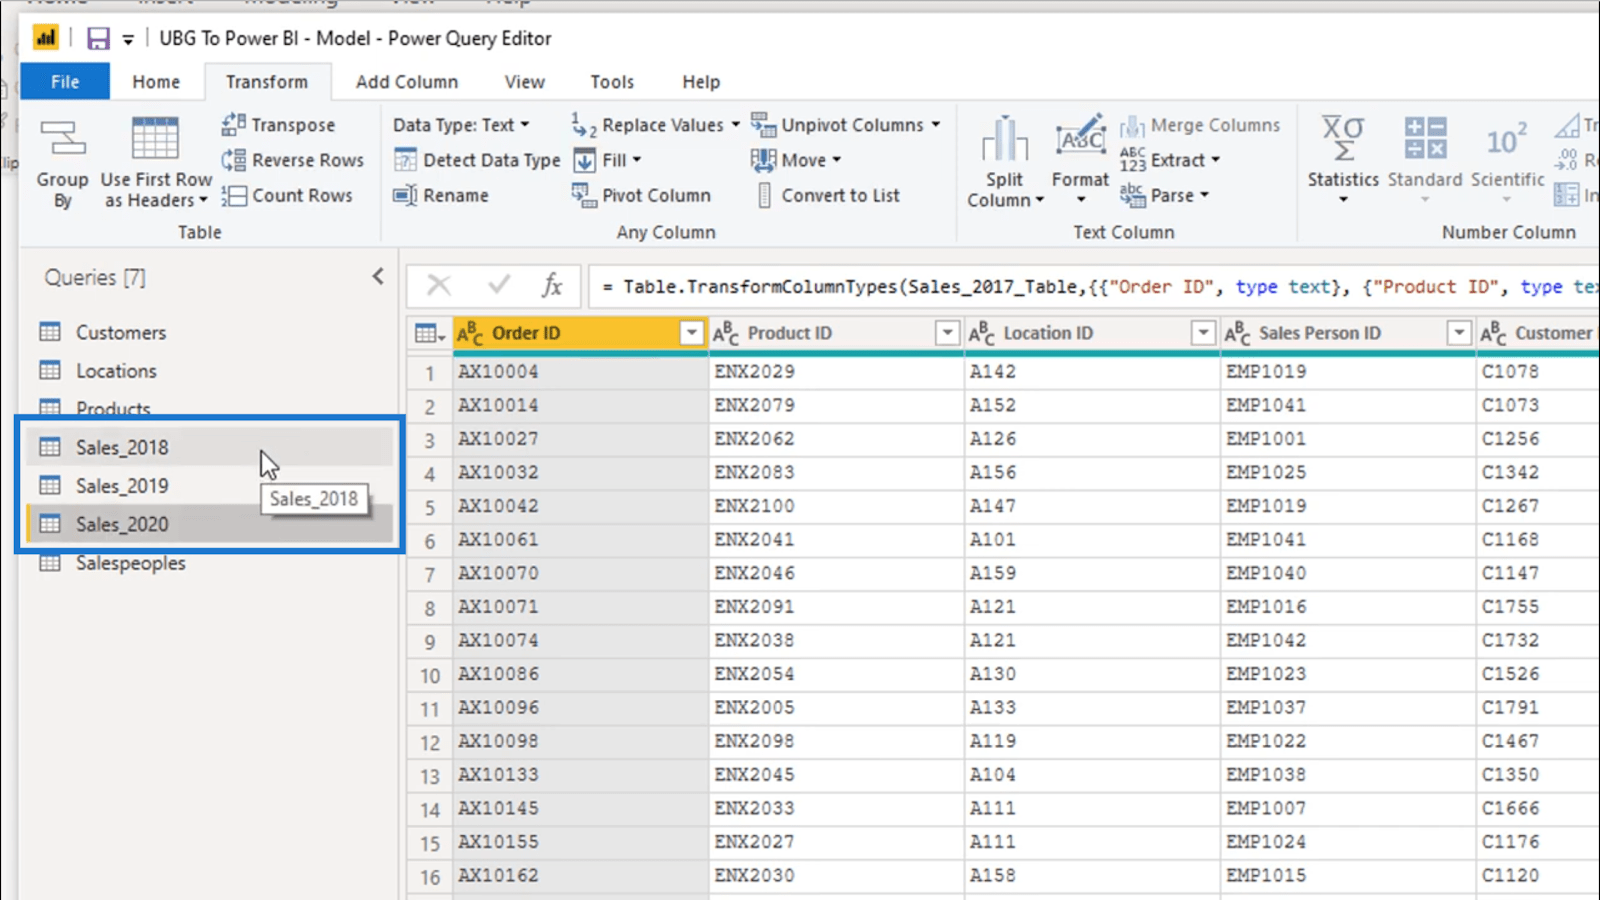
Task: Select the Sales_2019 query
Action: tap(210, 486)
